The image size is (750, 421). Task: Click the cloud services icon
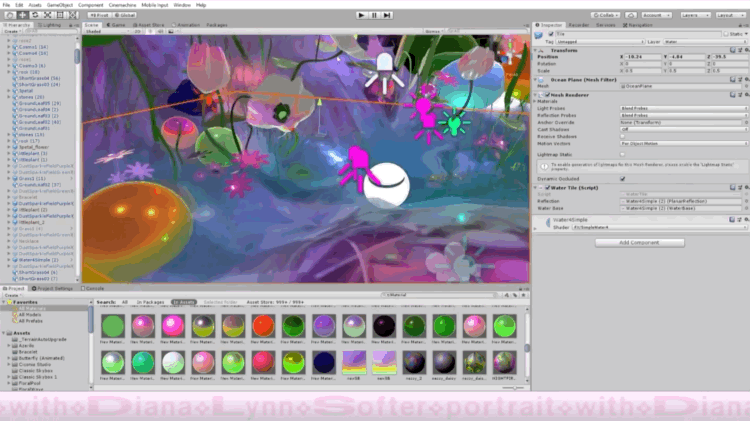point(630,15)
